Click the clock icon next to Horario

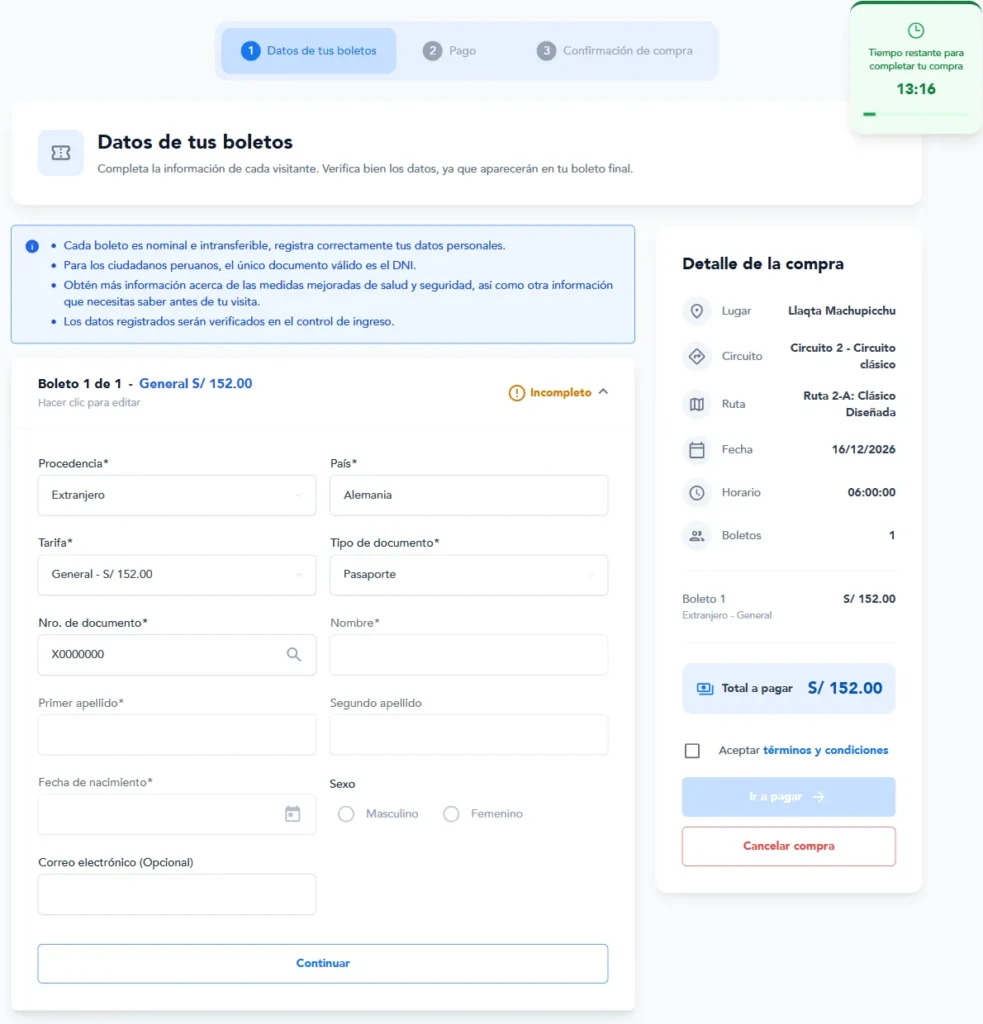697,493
